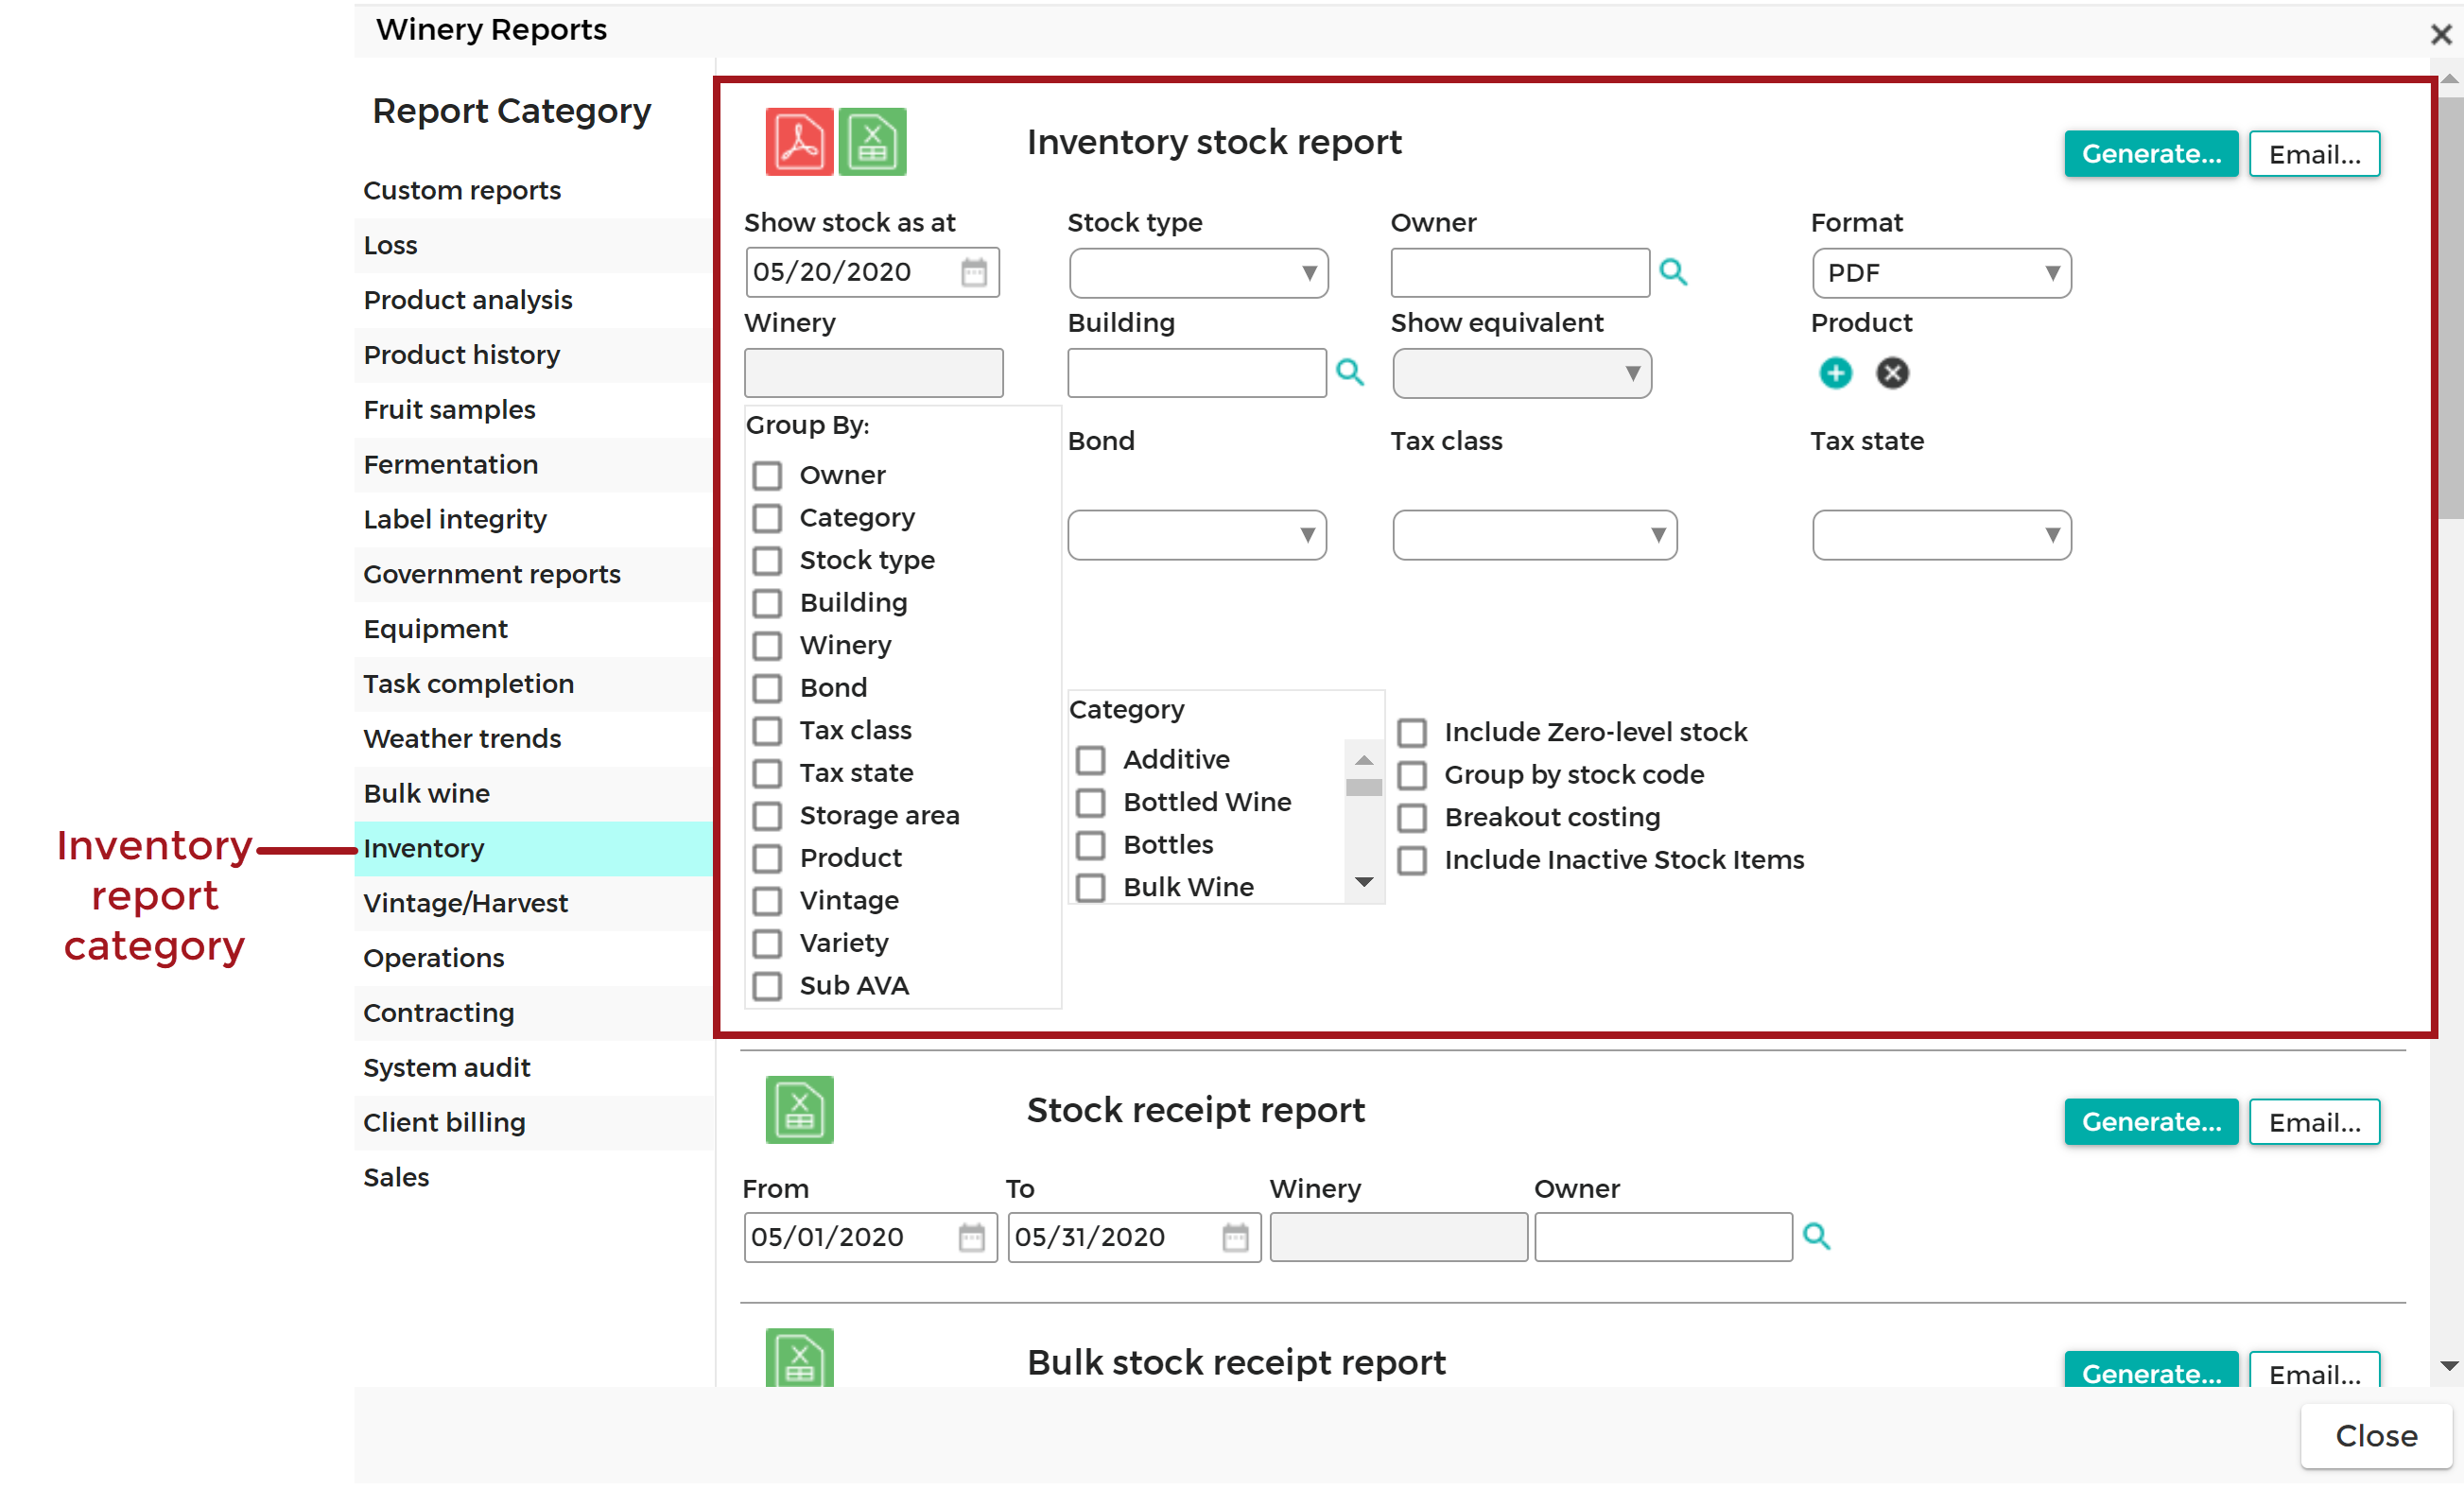This screenshot has width=2464, height=1489.
Task: Switch to Bulk wine category
Action: pos(534,793)
